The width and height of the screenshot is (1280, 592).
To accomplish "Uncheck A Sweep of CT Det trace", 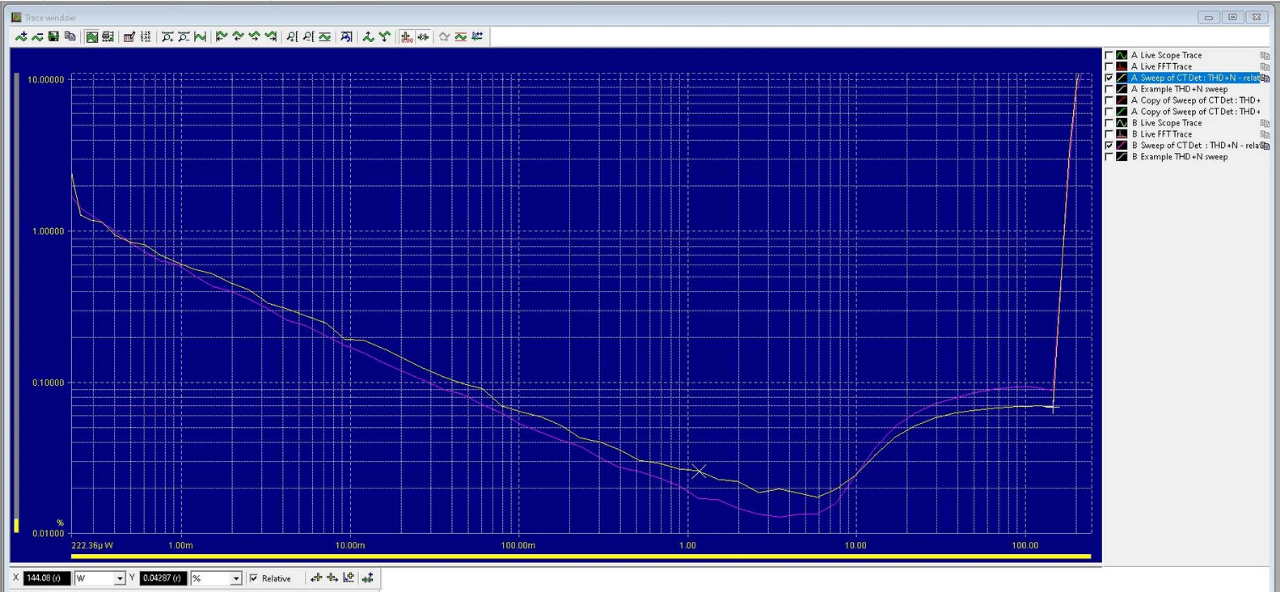I will [x=1109, y=78].
